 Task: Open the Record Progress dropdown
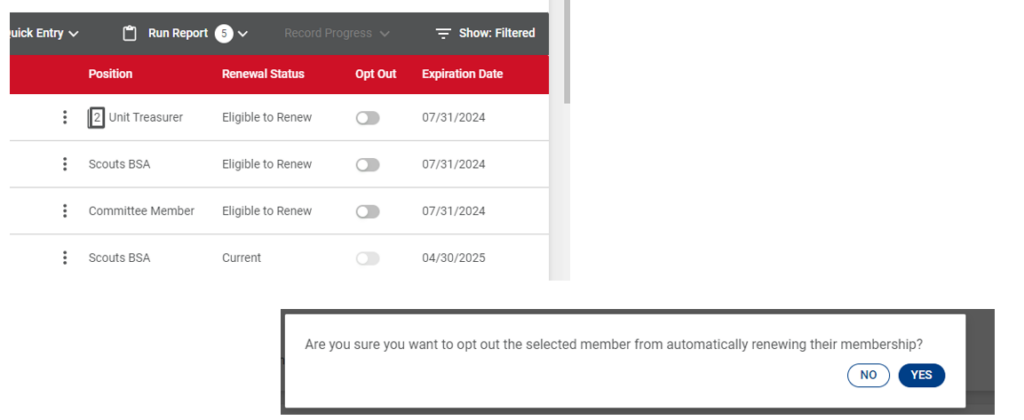tap(337, 33)
